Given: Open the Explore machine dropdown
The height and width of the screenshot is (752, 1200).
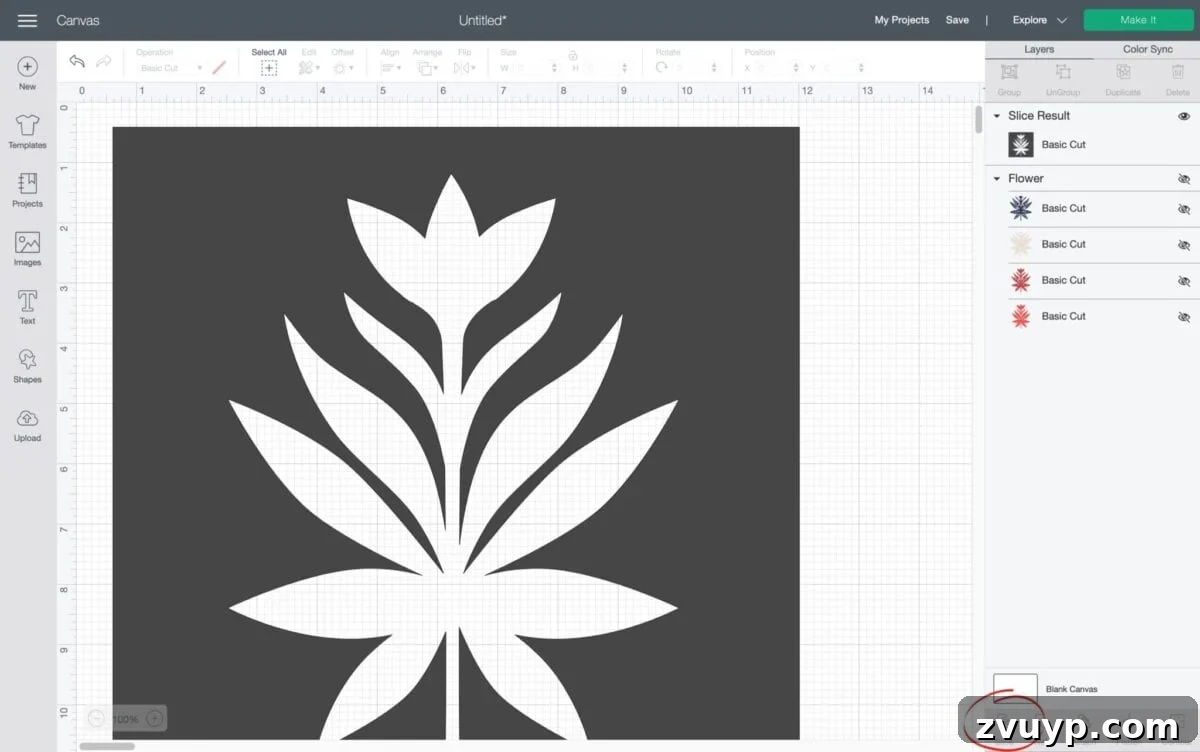Looking at the screenshot, I should 1039,20.
